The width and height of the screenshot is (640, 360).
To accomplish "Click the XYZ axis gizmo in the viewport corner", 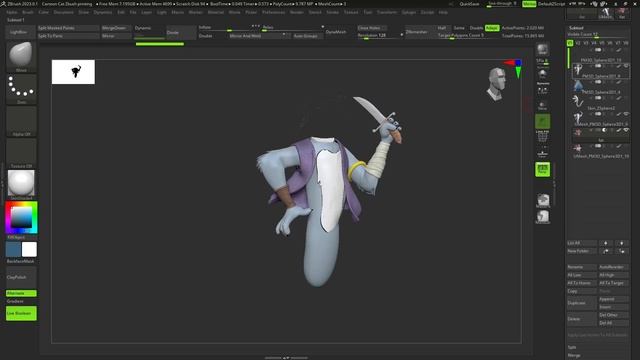I will [514, 68].
